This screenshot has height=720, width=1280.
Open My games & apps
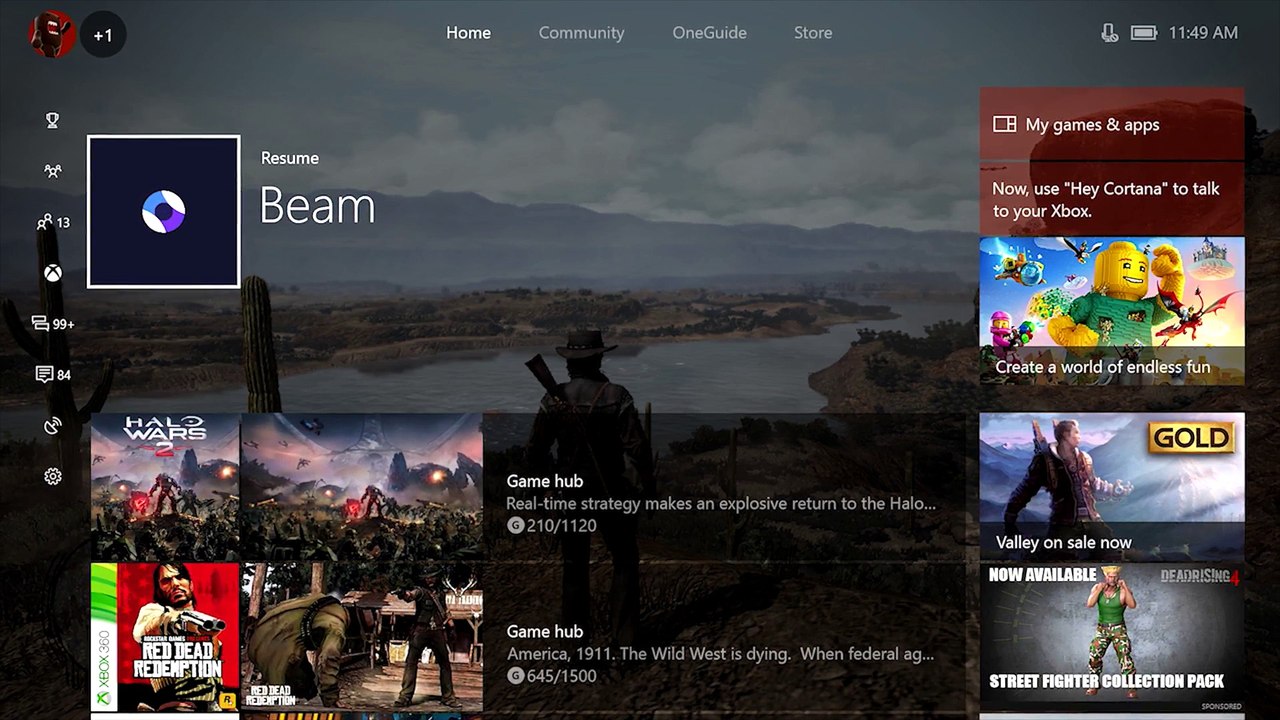click(1112, 124)
